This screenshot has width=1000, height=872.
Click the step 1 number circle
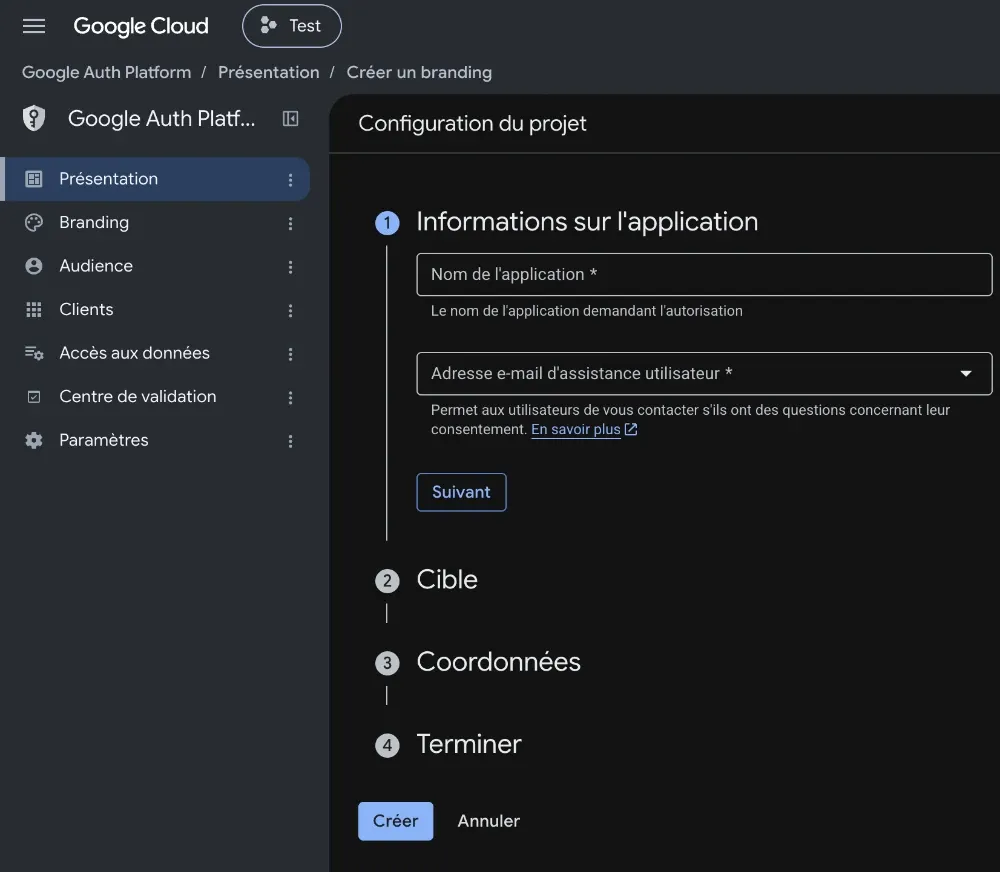387,223
